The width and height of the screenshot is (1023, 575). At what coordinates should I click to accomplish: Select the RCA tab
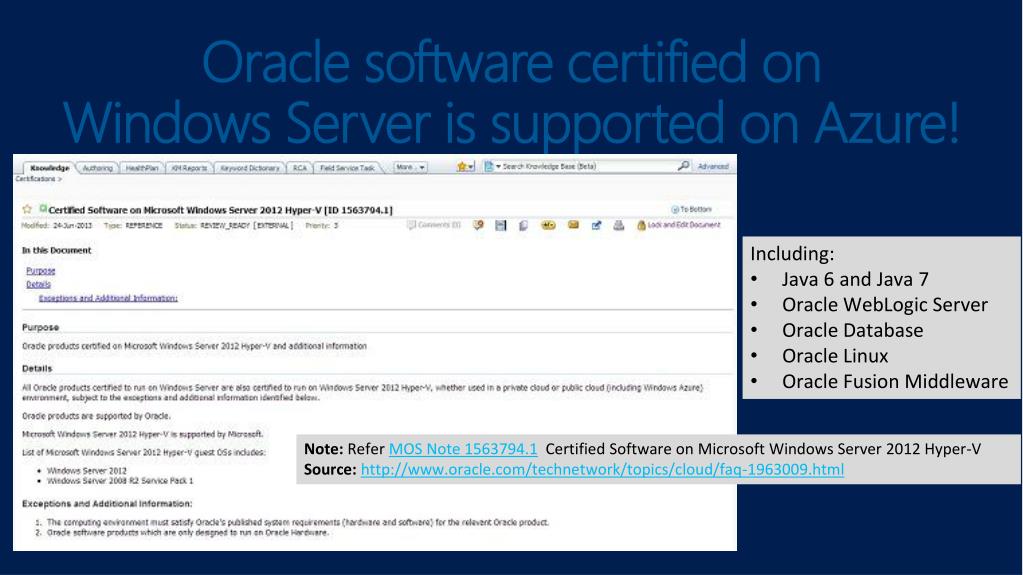(x=299, y=168)
